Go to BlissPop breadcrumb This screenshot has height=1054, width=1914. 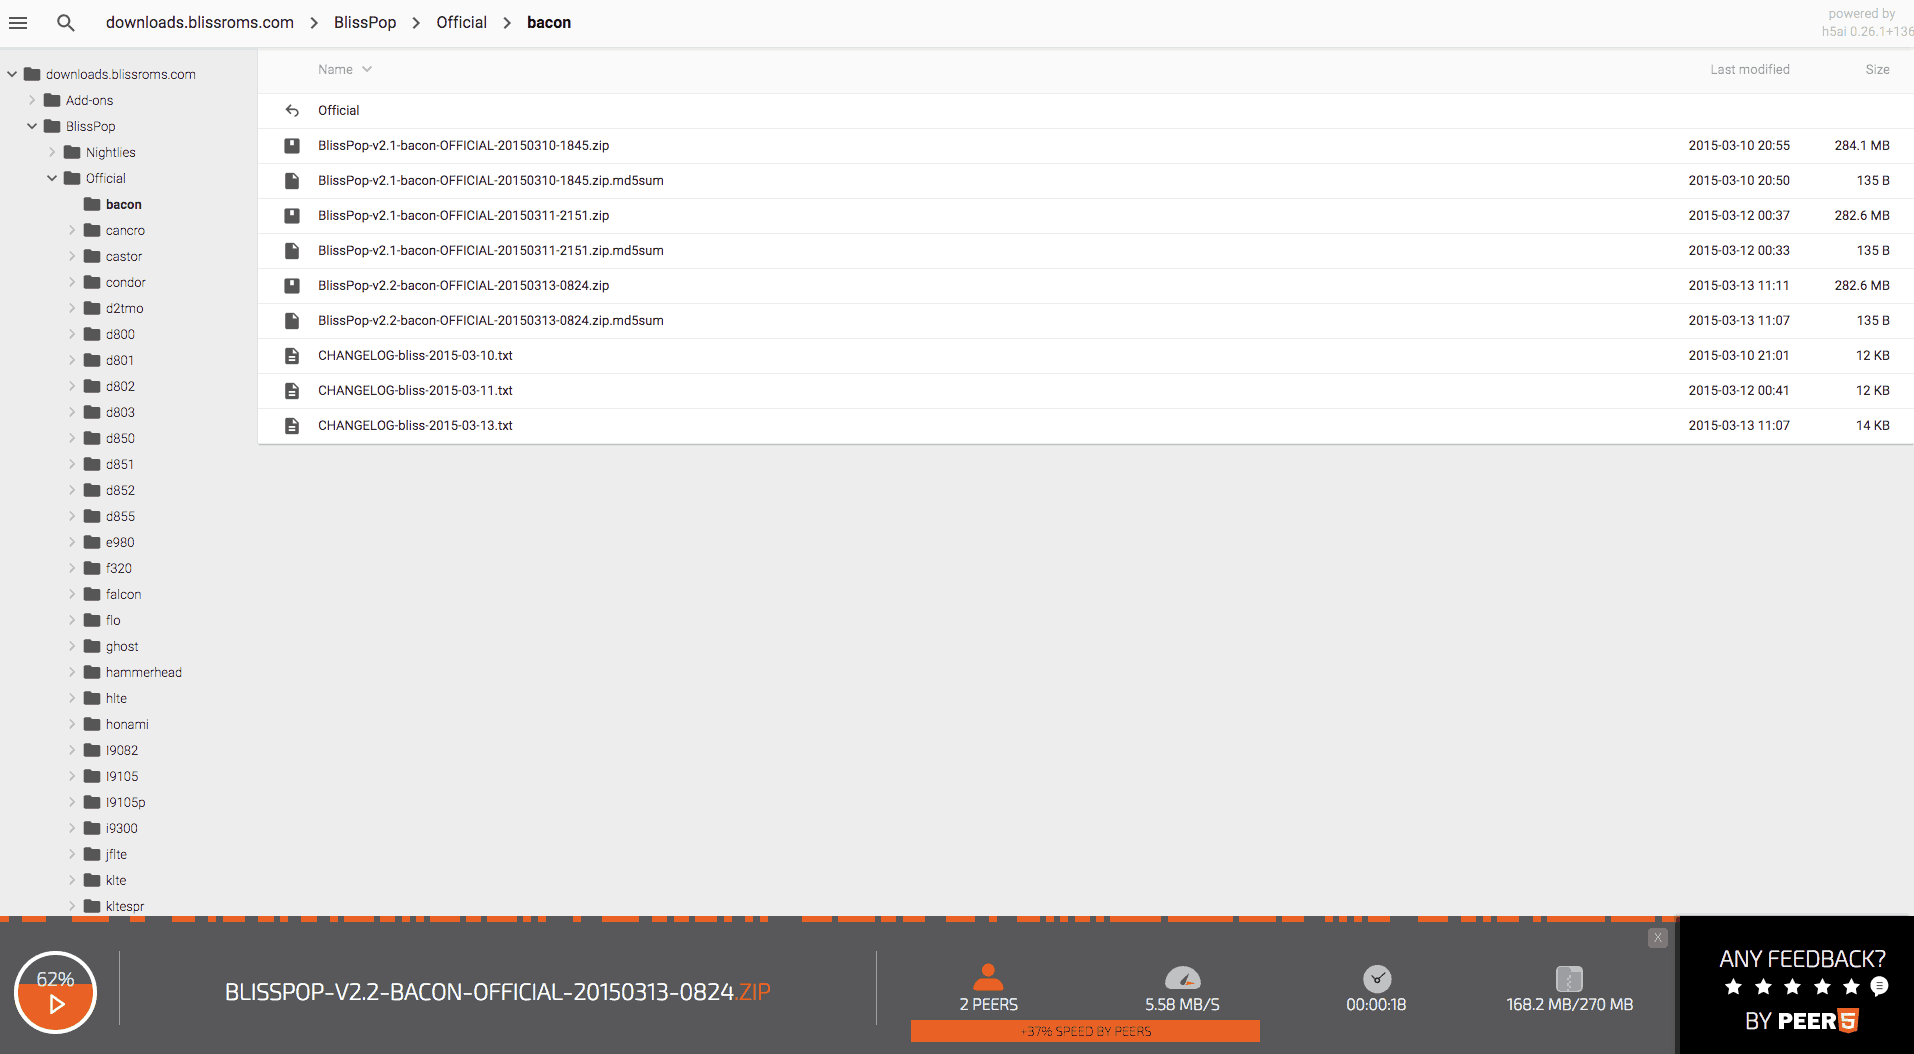point(365,22)
